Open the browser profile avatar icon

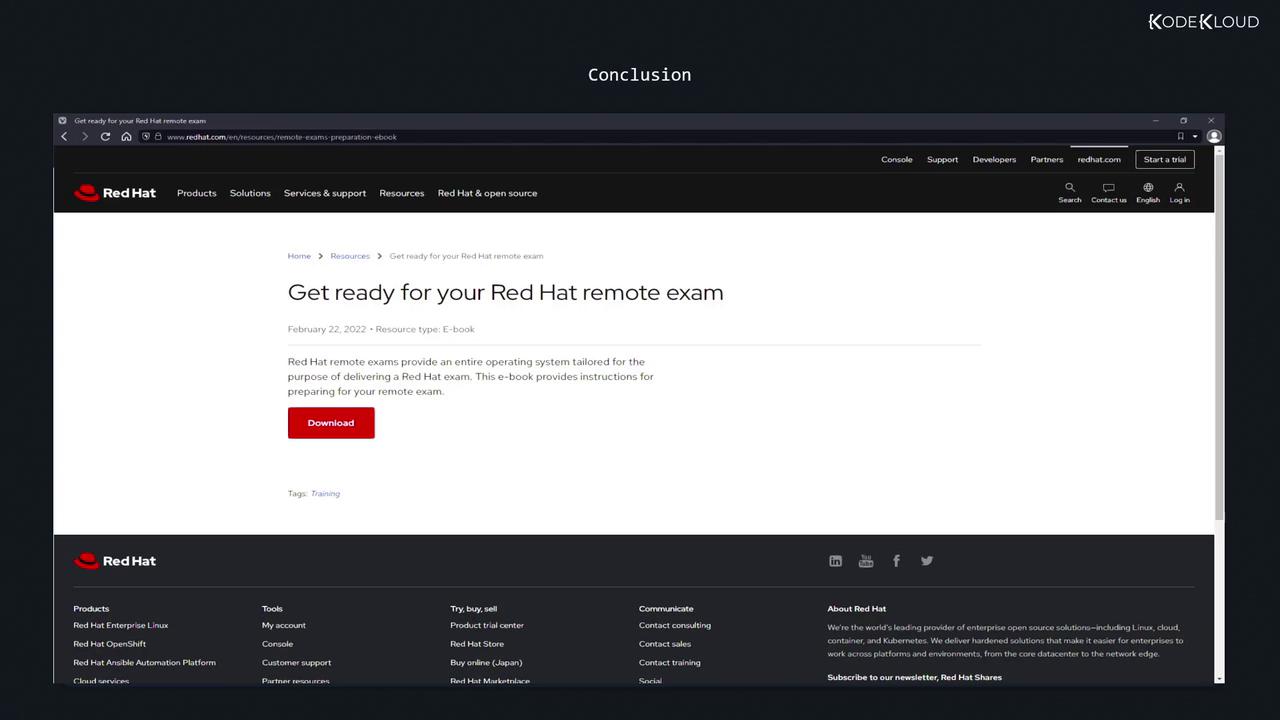pyautogui.click(x=1214, y=137)
